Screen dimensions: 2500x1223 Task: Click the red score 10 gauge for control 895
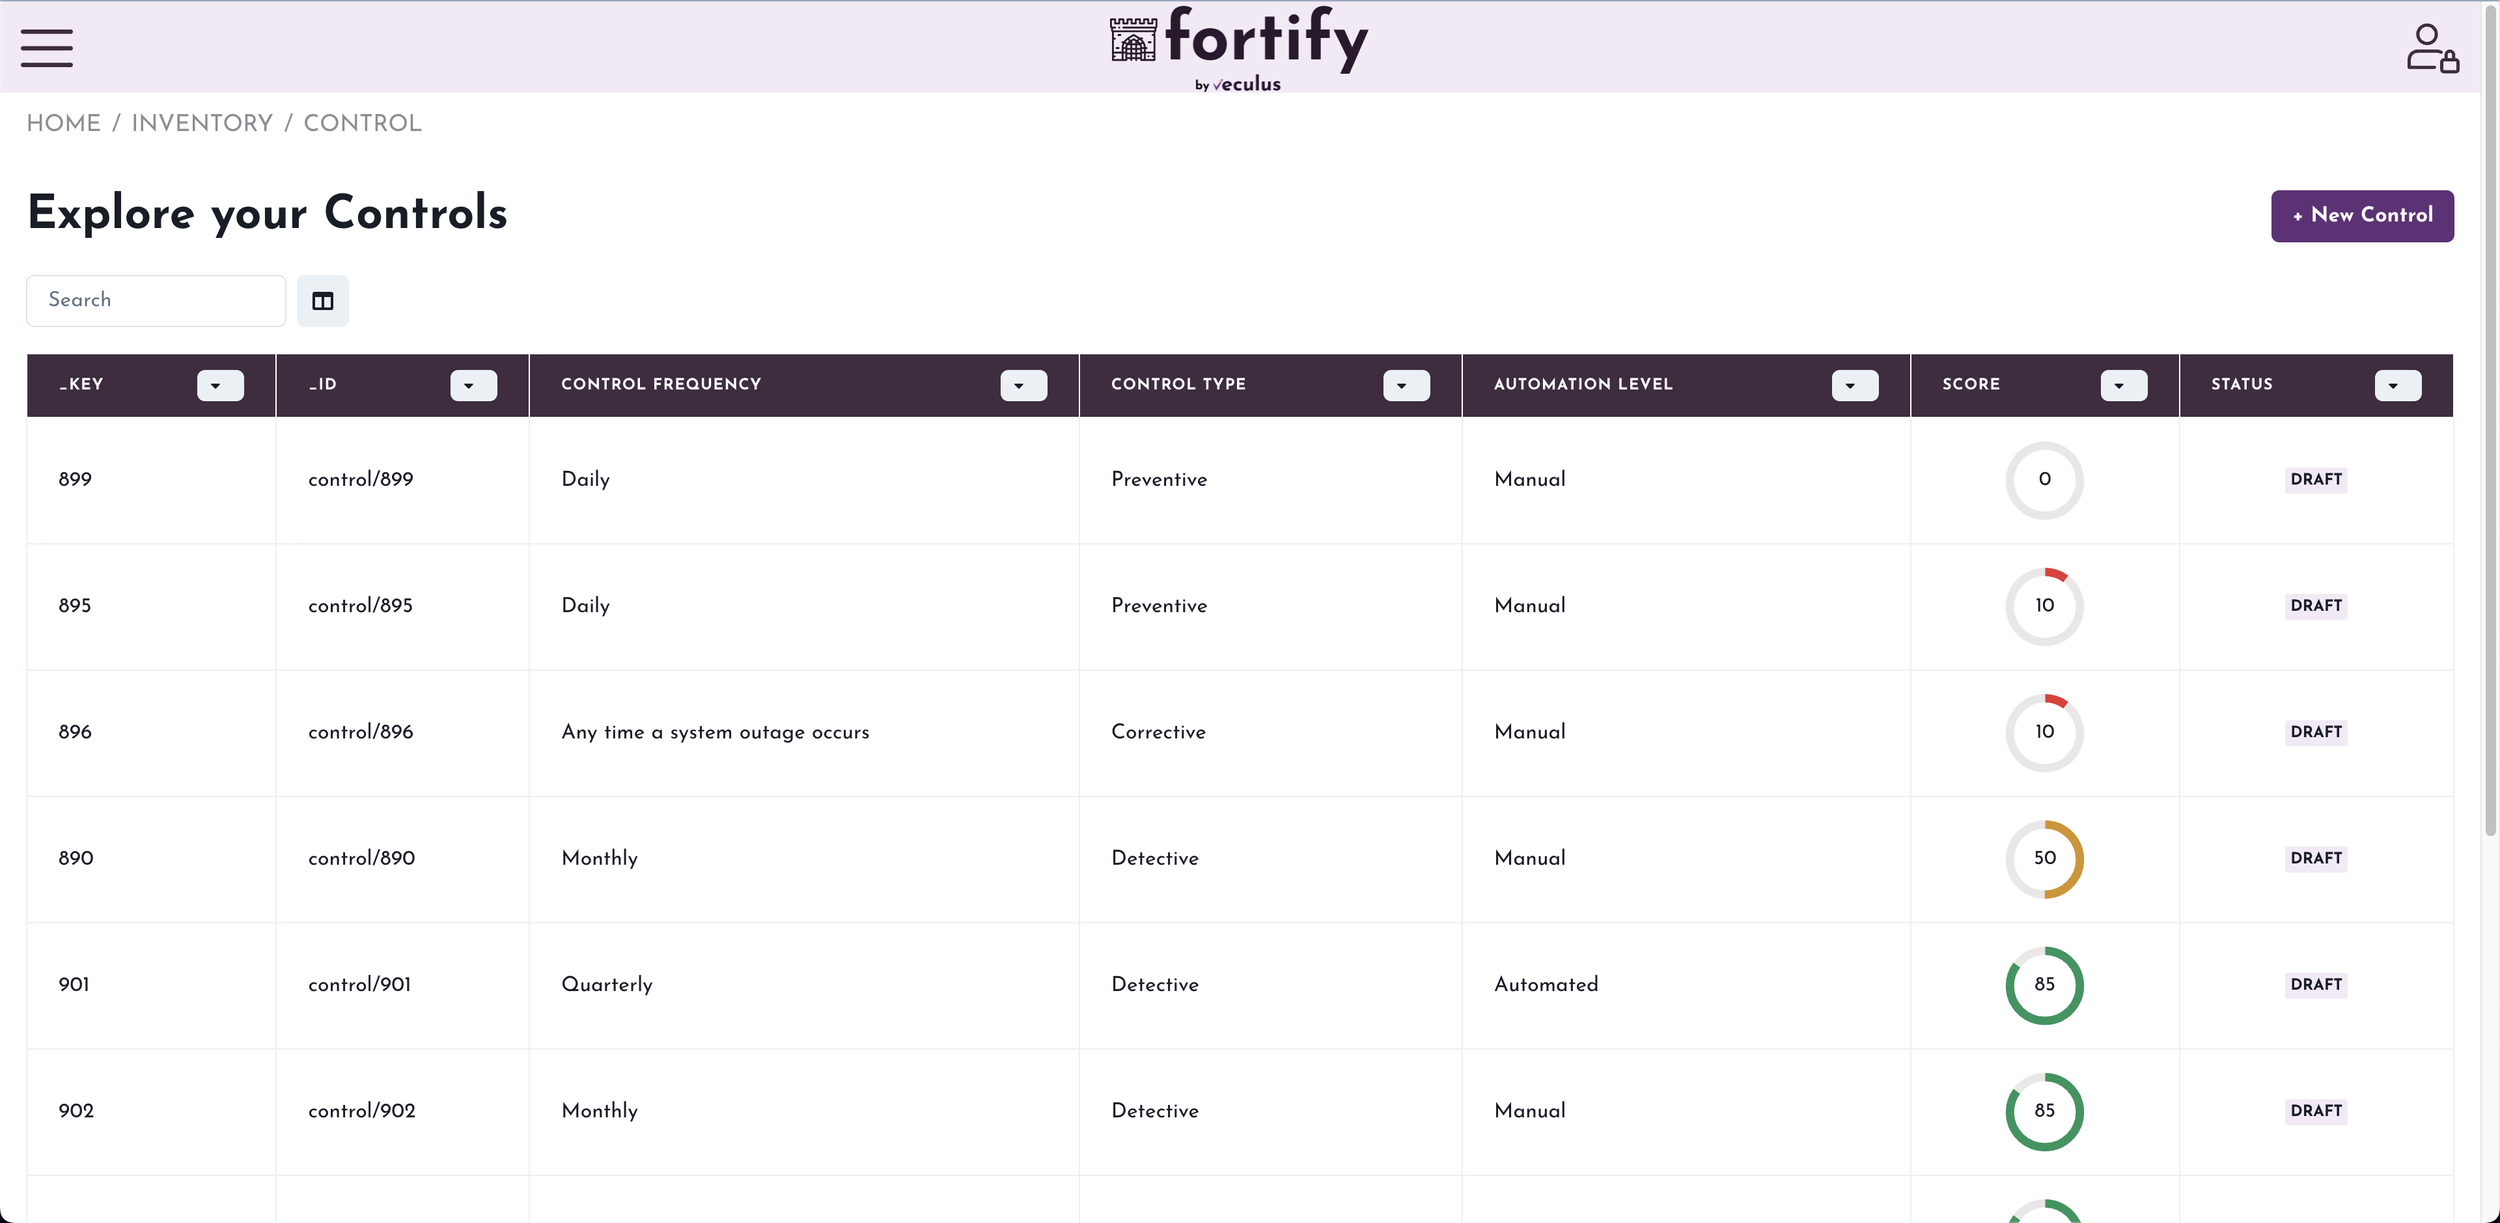tap(2043, 606)
